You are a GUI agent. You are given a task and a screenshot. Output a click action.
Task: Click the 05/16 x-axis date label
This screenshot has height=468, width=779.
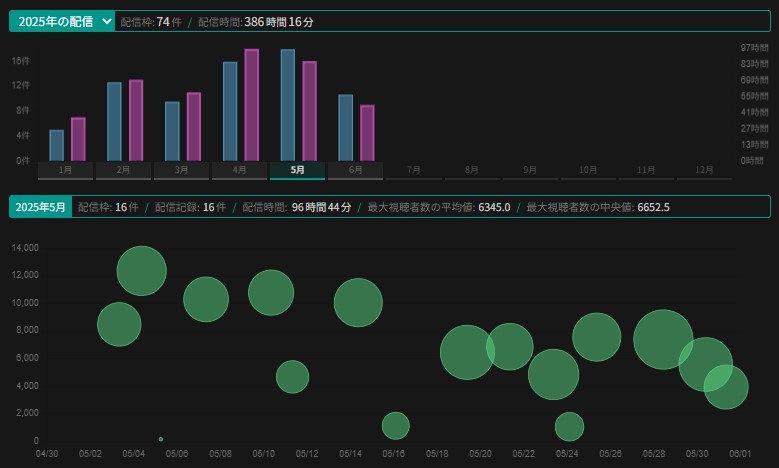click(393, 454)
